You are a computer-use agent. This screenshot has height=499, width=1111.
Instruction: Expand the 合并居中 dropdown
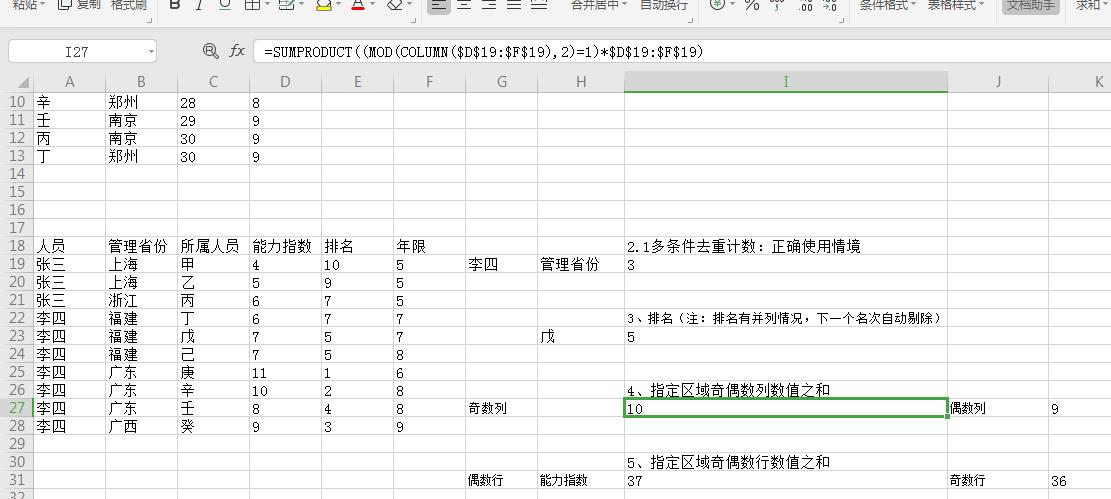[x=624, y=5]
